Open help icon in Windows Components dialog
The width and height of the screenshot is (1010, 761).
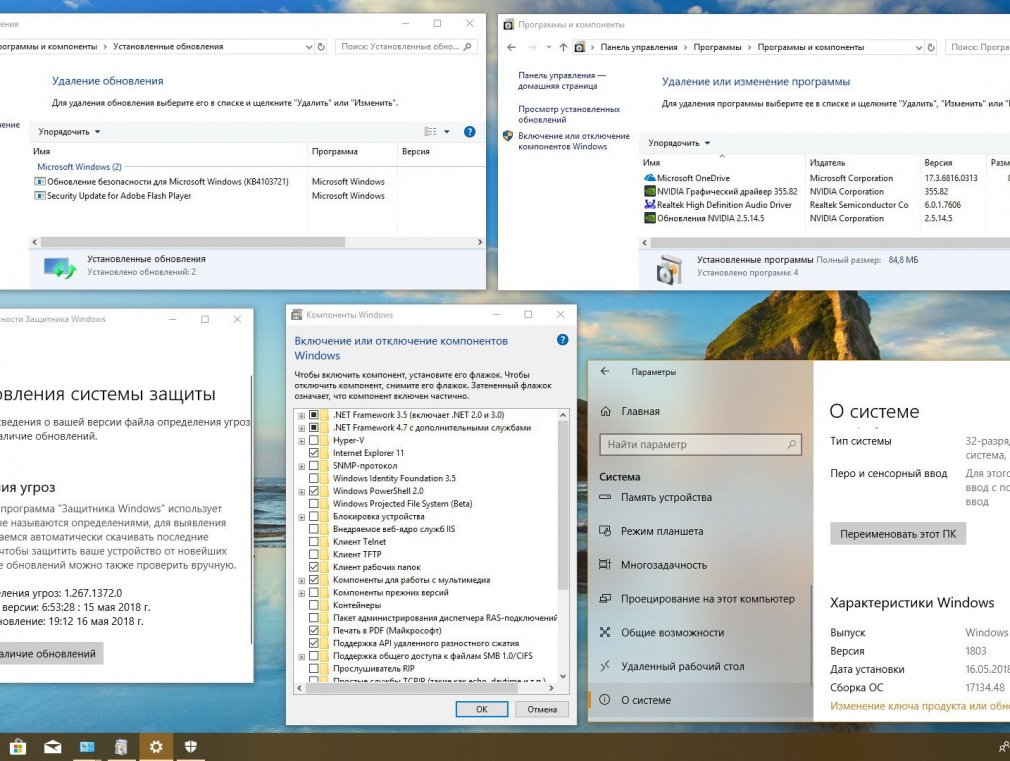point(562,340)
